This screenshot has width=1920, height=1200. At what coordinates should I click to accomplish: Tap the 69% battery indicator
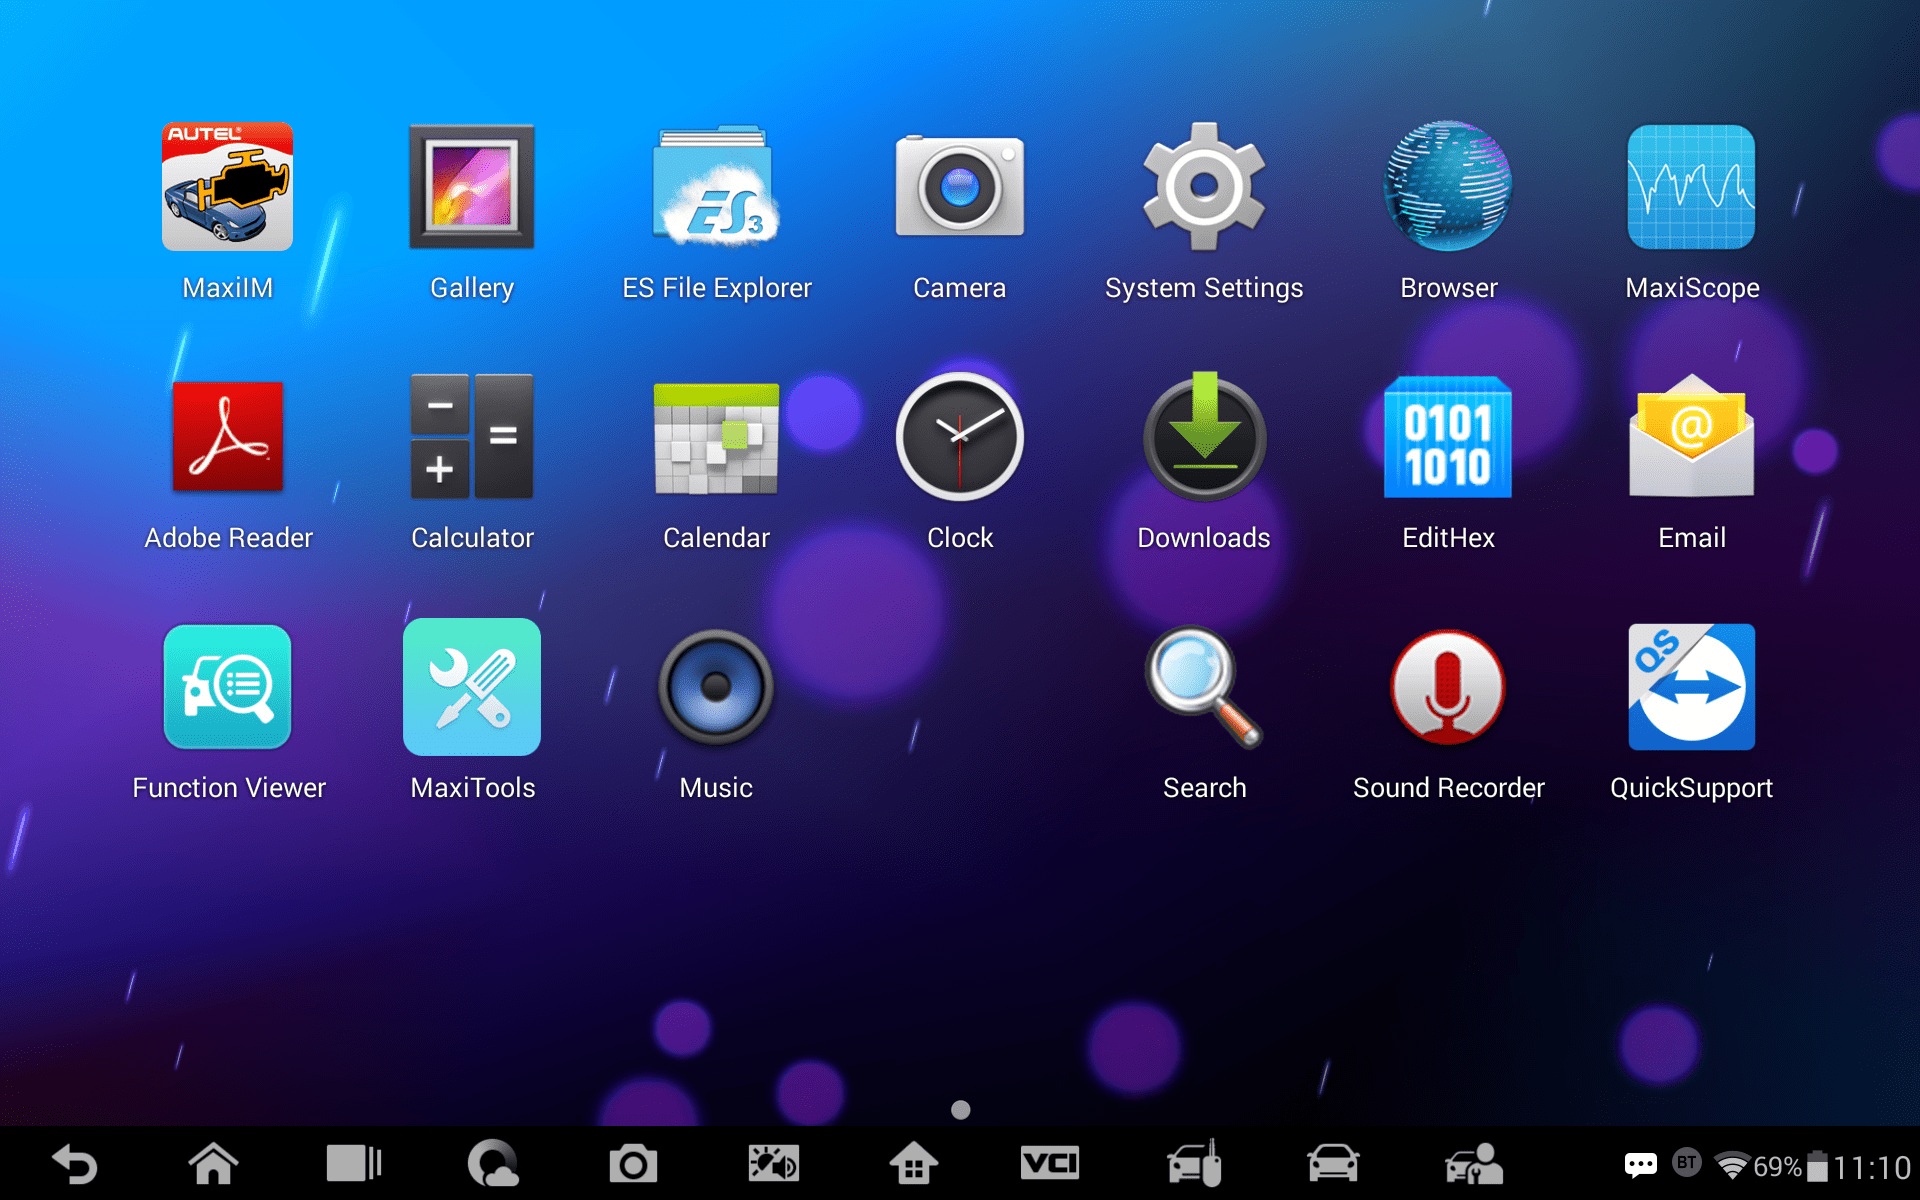pyautogui.click(x=1791, y=1167)
